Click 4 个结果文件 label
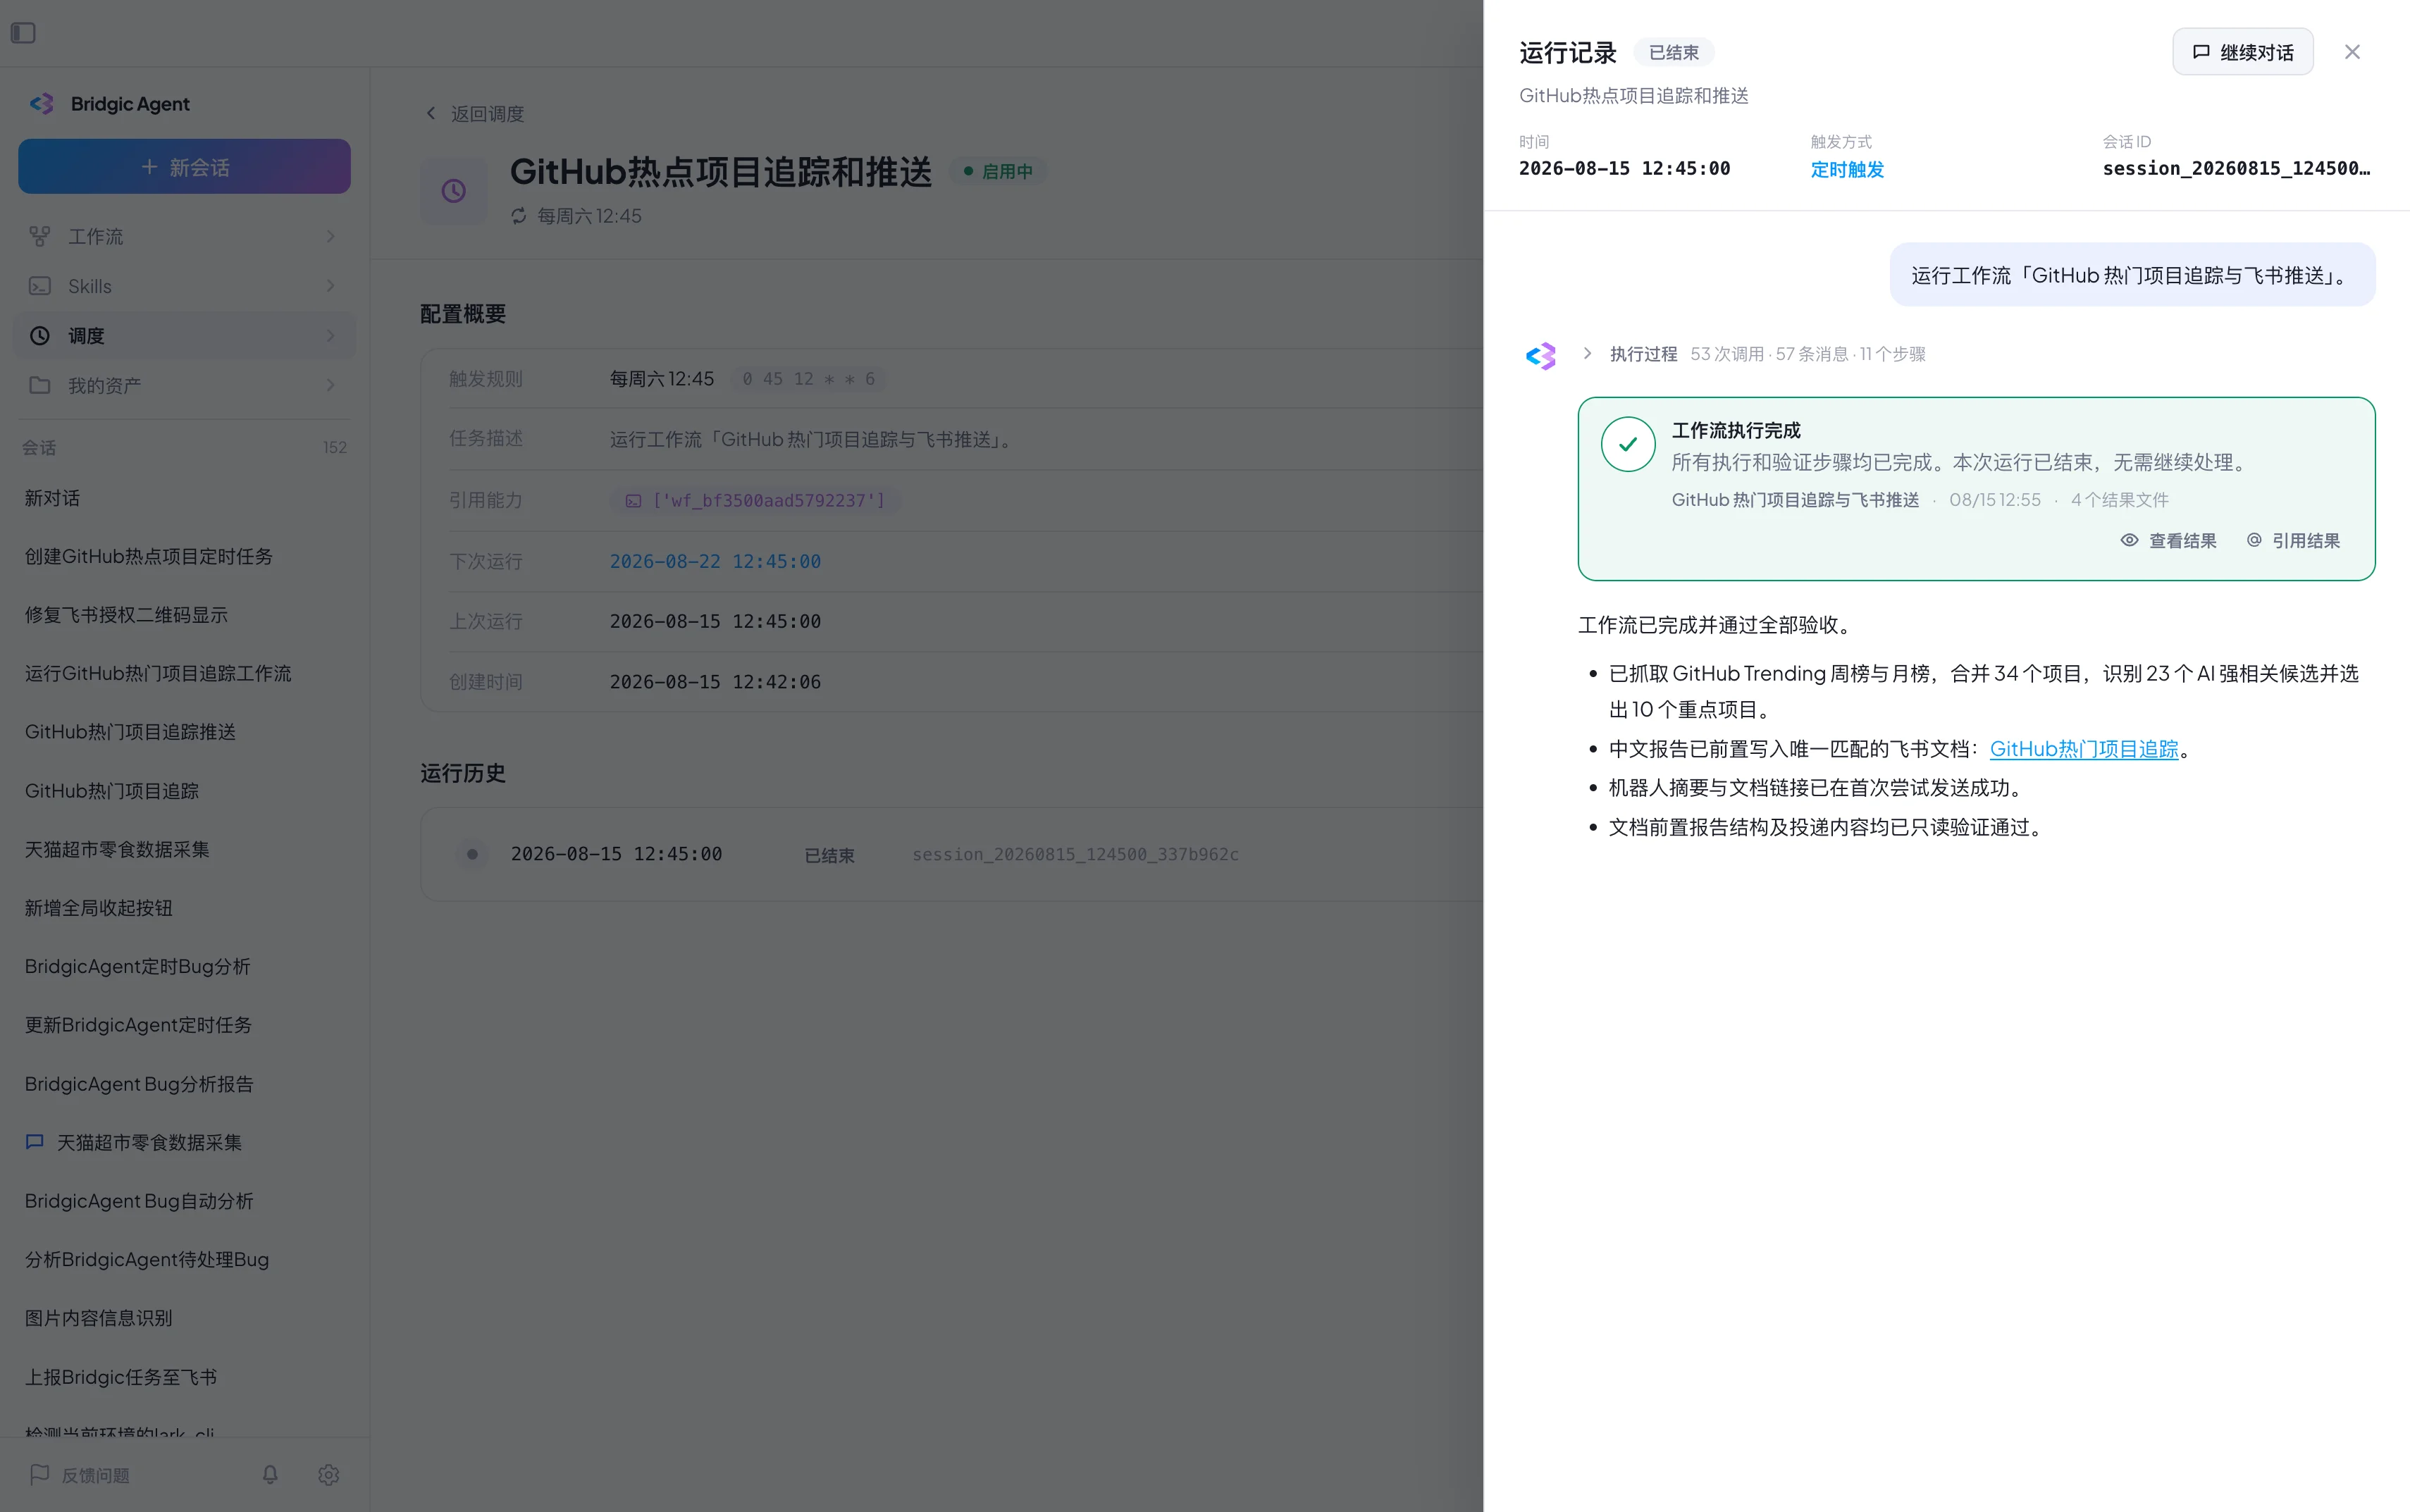This screenshot has width=2410, height=1512. point(2119,500)
